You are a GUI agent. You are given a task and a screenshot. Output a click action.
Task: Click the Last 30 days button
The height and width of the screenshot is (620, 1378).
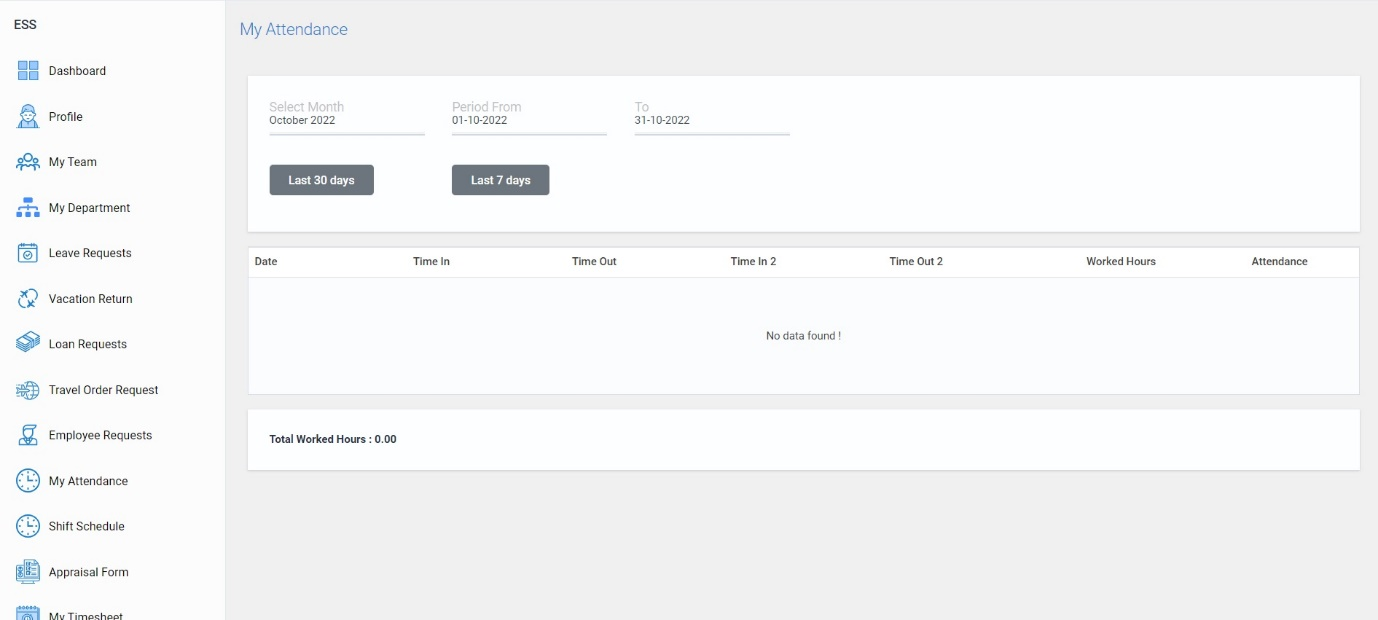(321, 180)
